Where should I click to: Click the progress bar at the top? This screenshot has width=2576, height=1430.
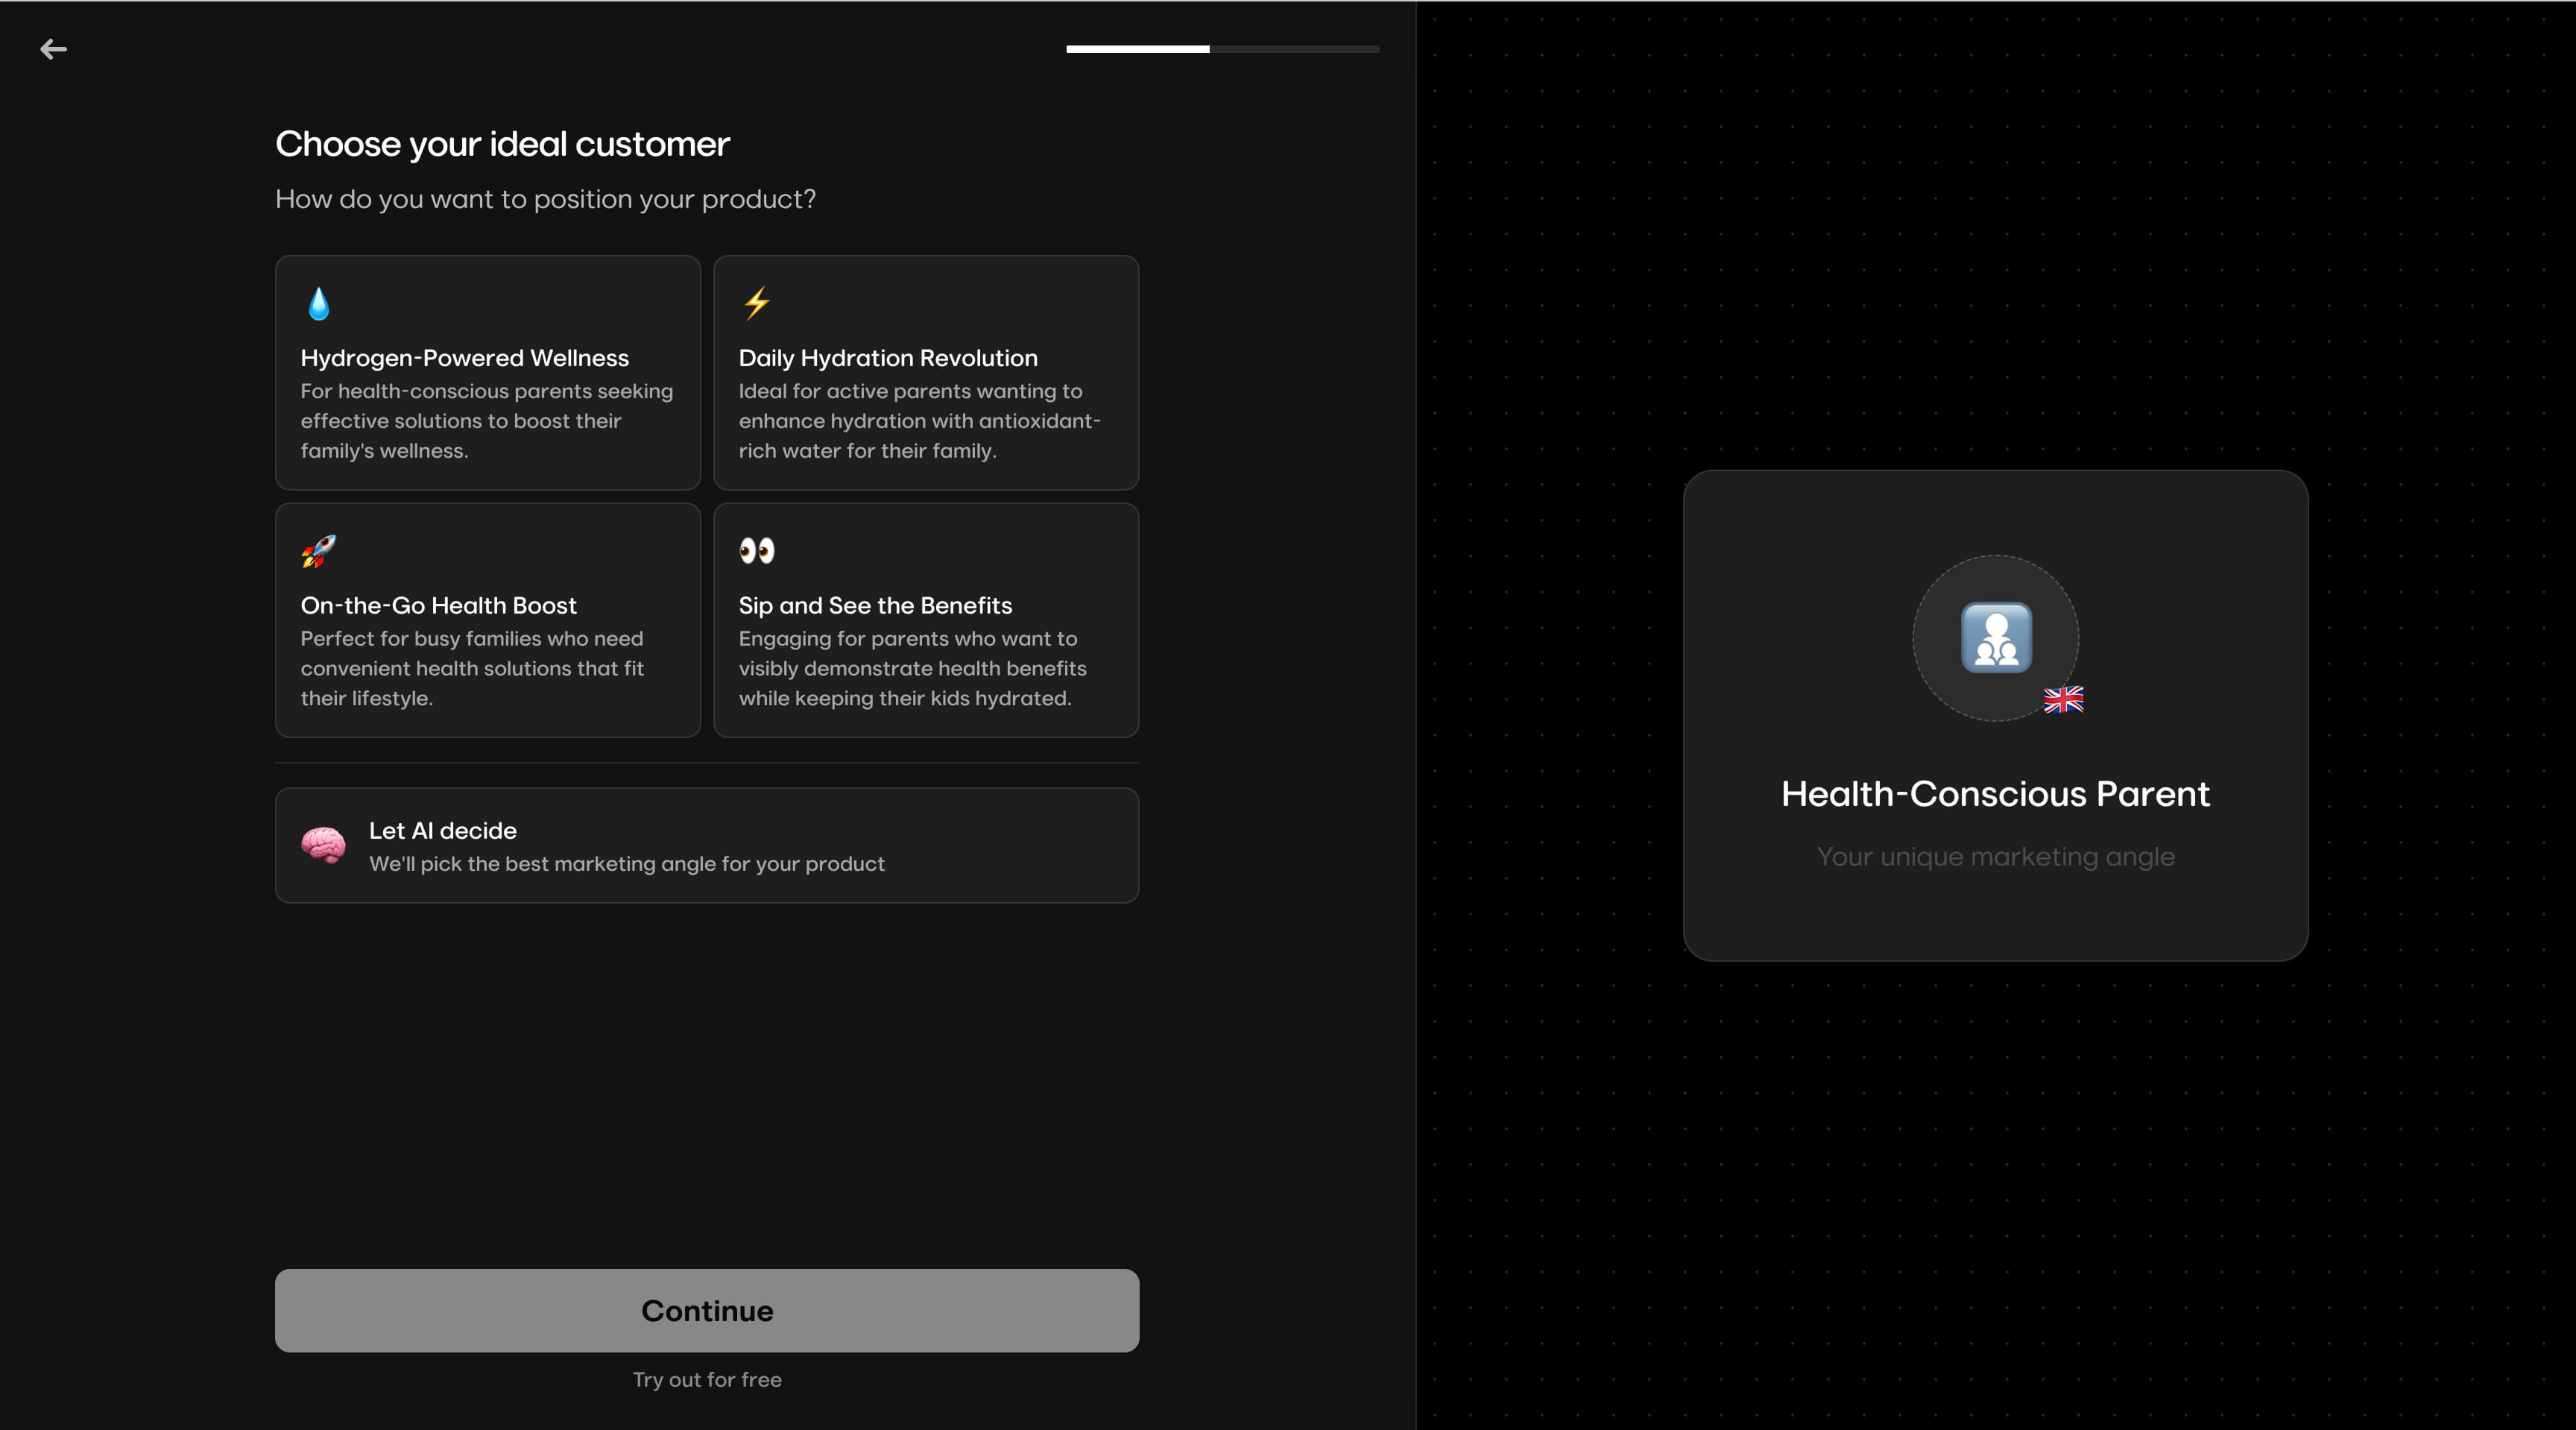1222,49
